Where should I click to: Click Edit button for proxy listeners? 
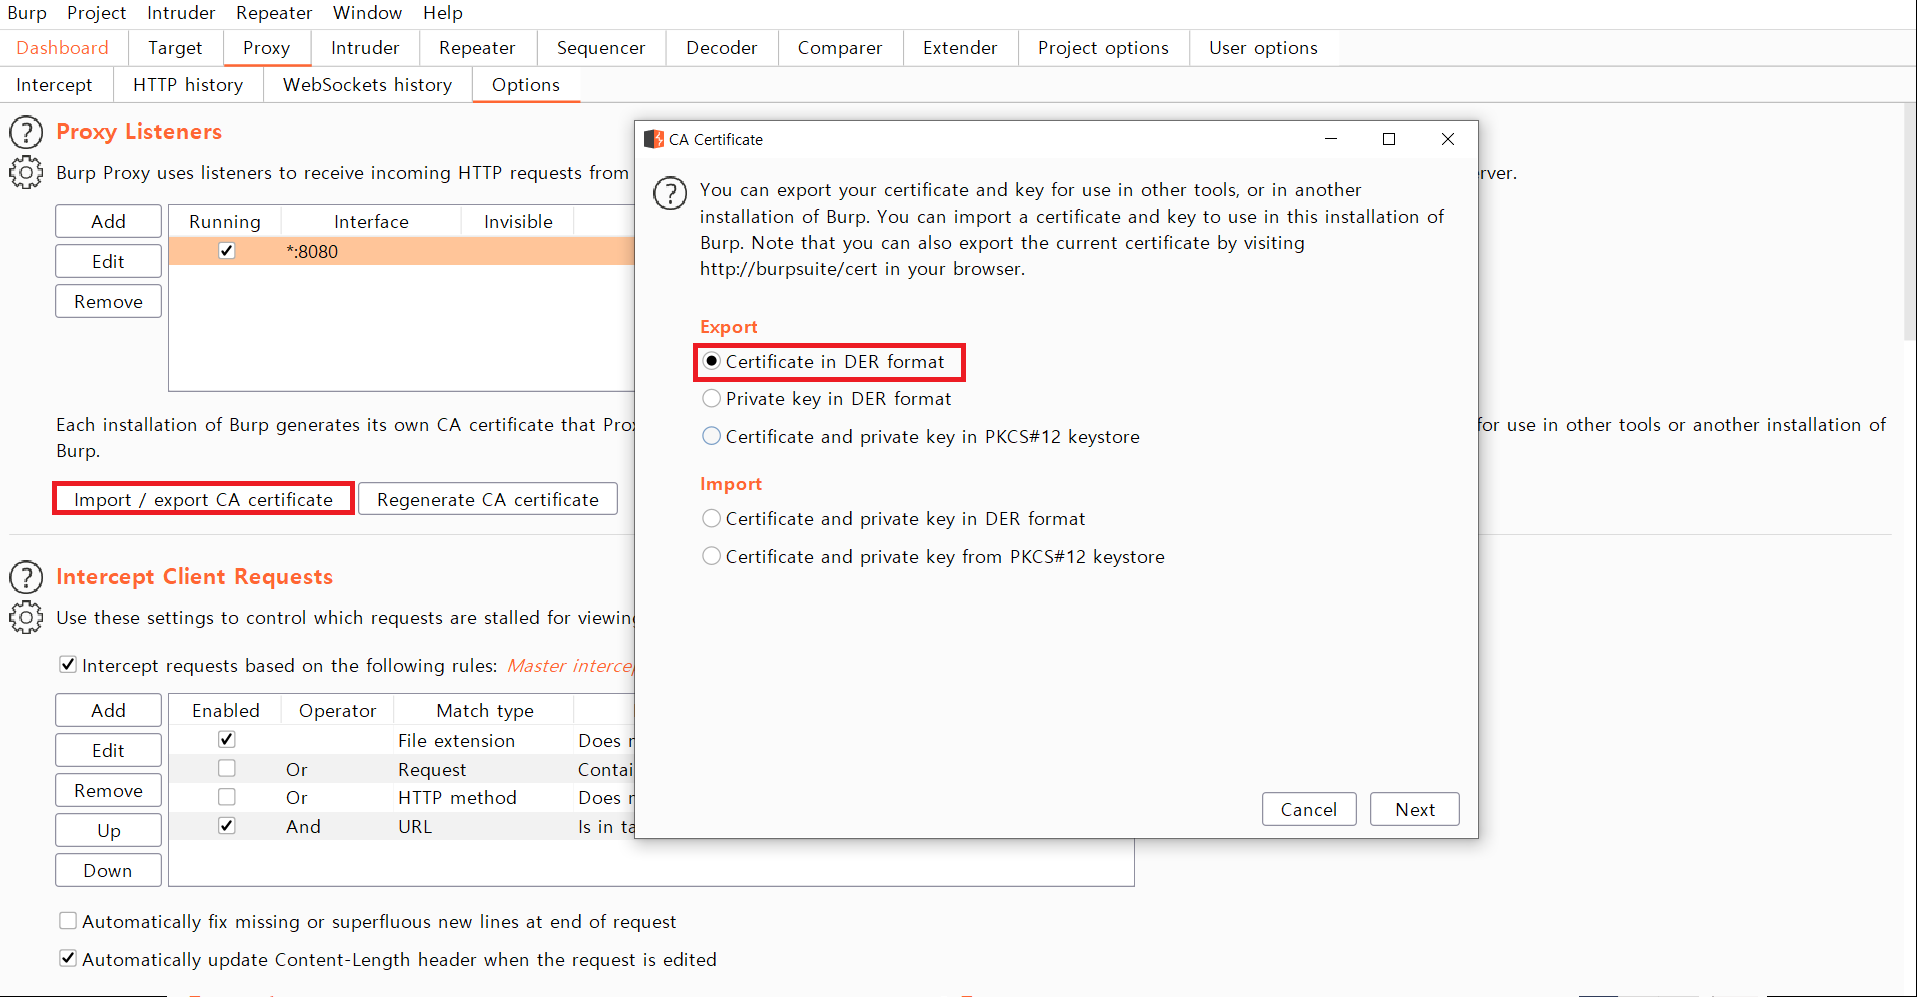(108, 261)
